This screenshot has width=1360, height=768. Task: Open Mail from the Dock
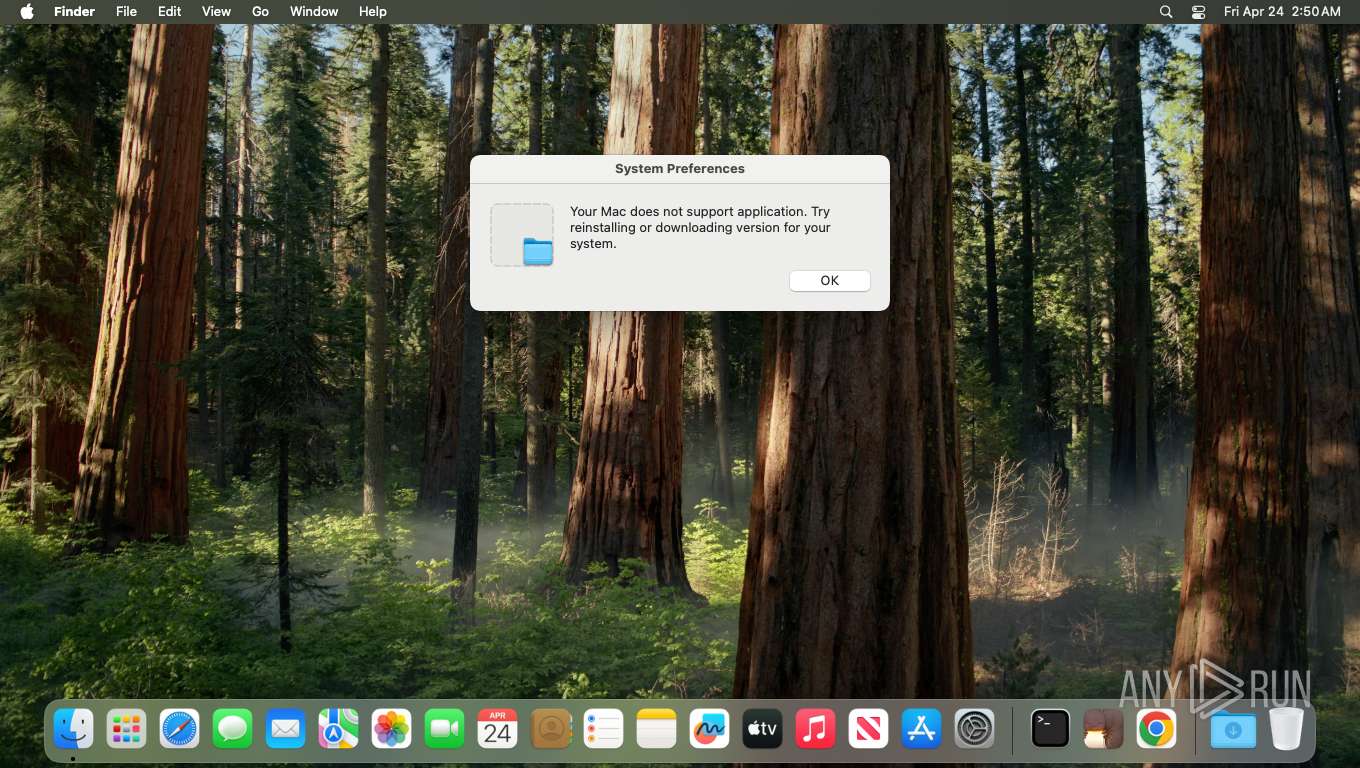tap(285, 729)
